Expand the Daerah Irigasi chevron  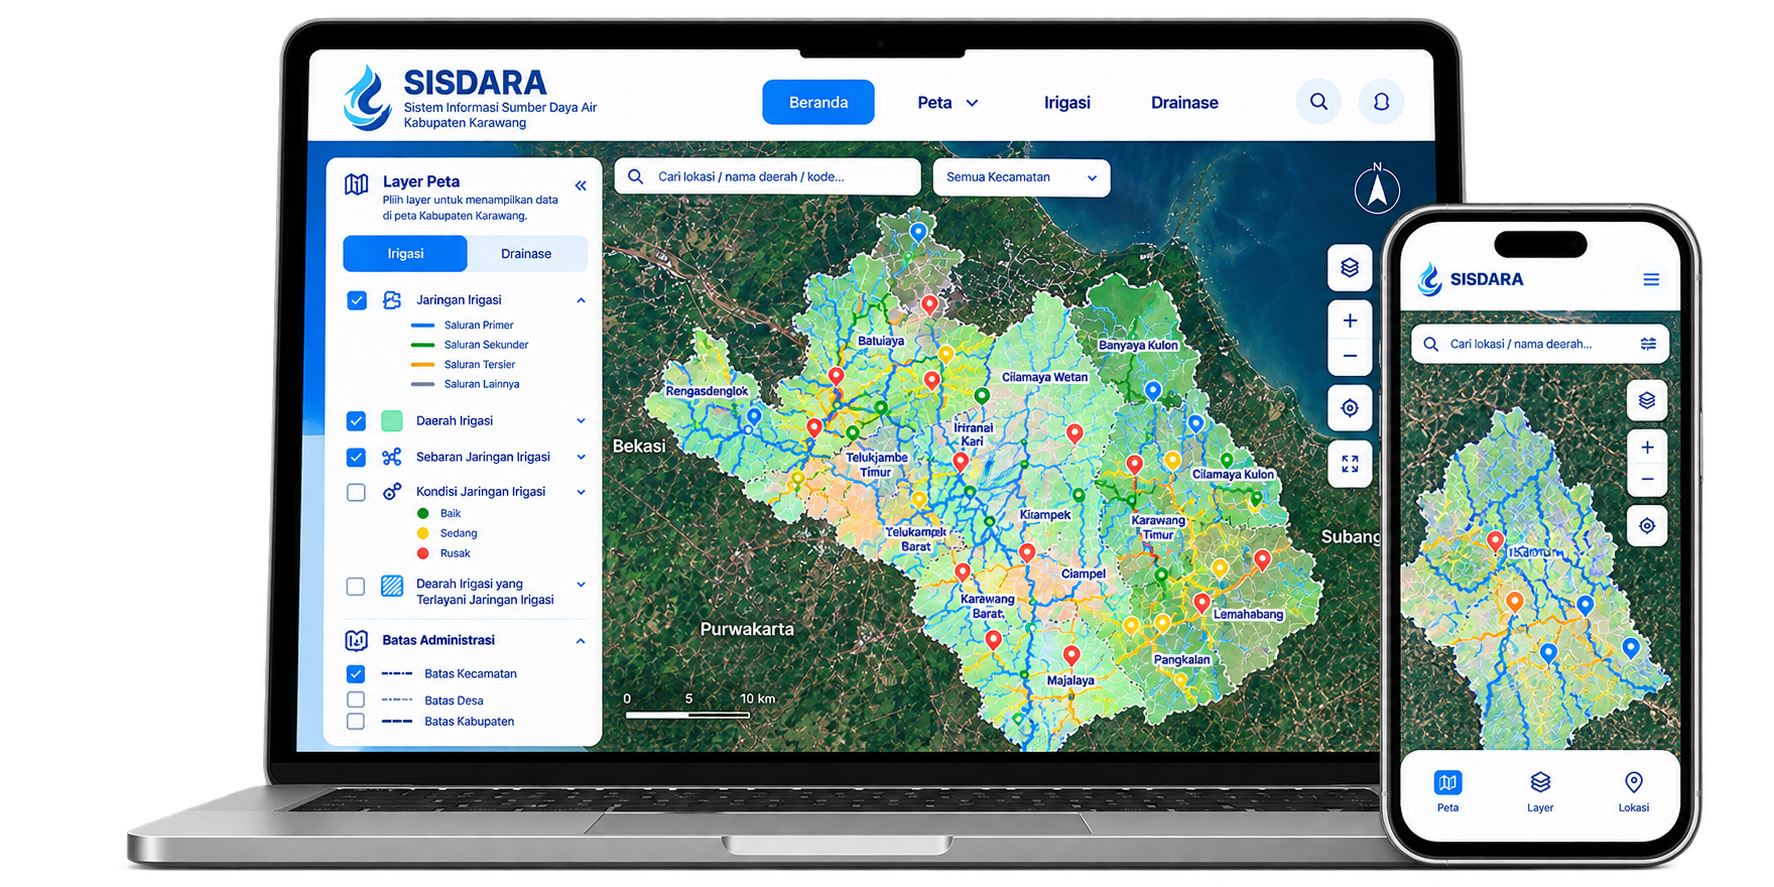(x=581, y=421)
